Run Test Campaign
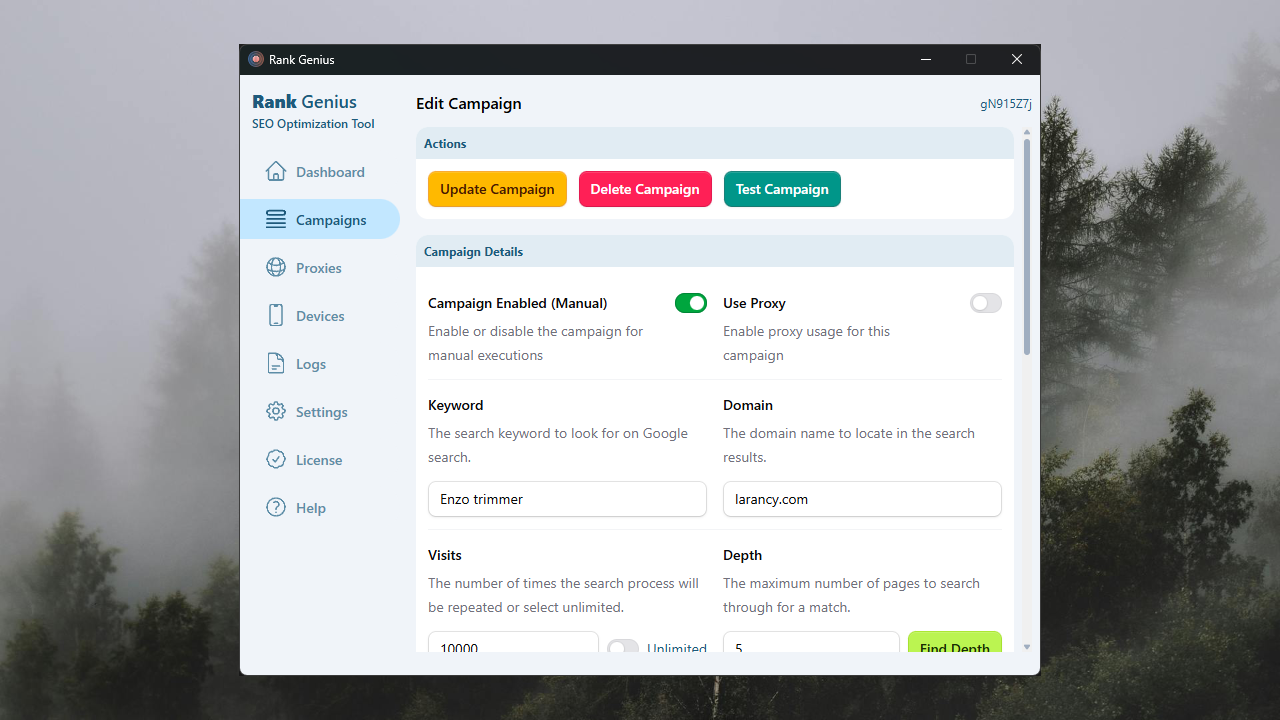This screenshot has width=1280, height=720. click(x=782, y=189)
